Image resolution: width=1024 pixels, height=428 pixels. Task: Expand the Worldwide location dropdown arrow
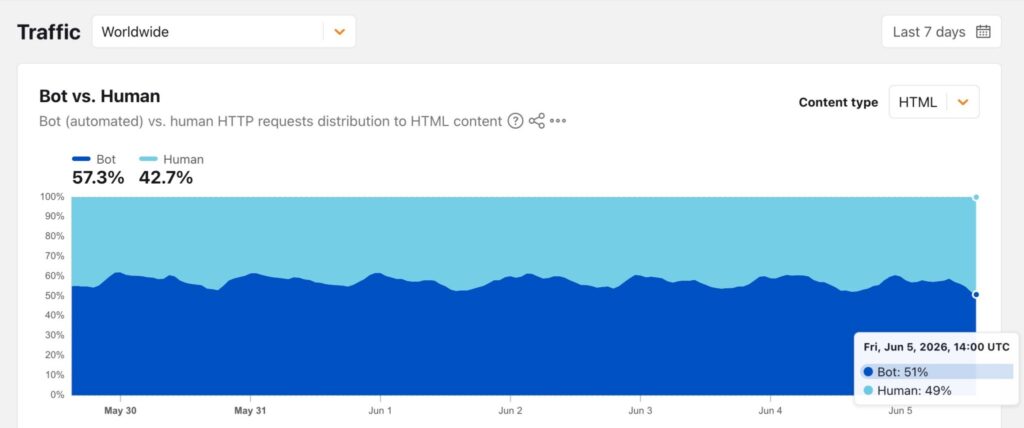pos(340,31)
